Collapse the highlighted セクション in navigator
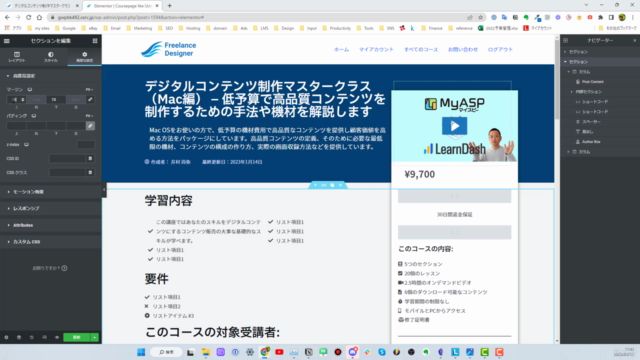This screenshot has height=360, width=640. click(x=565, y=62)
